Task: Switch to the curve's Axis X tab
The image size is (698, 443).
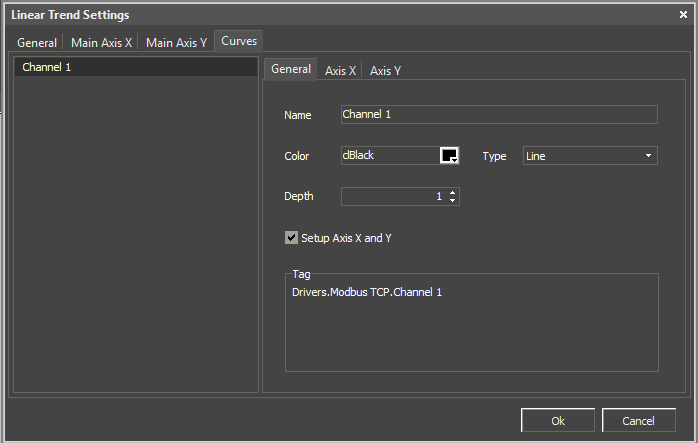Action: click(340, 71)
